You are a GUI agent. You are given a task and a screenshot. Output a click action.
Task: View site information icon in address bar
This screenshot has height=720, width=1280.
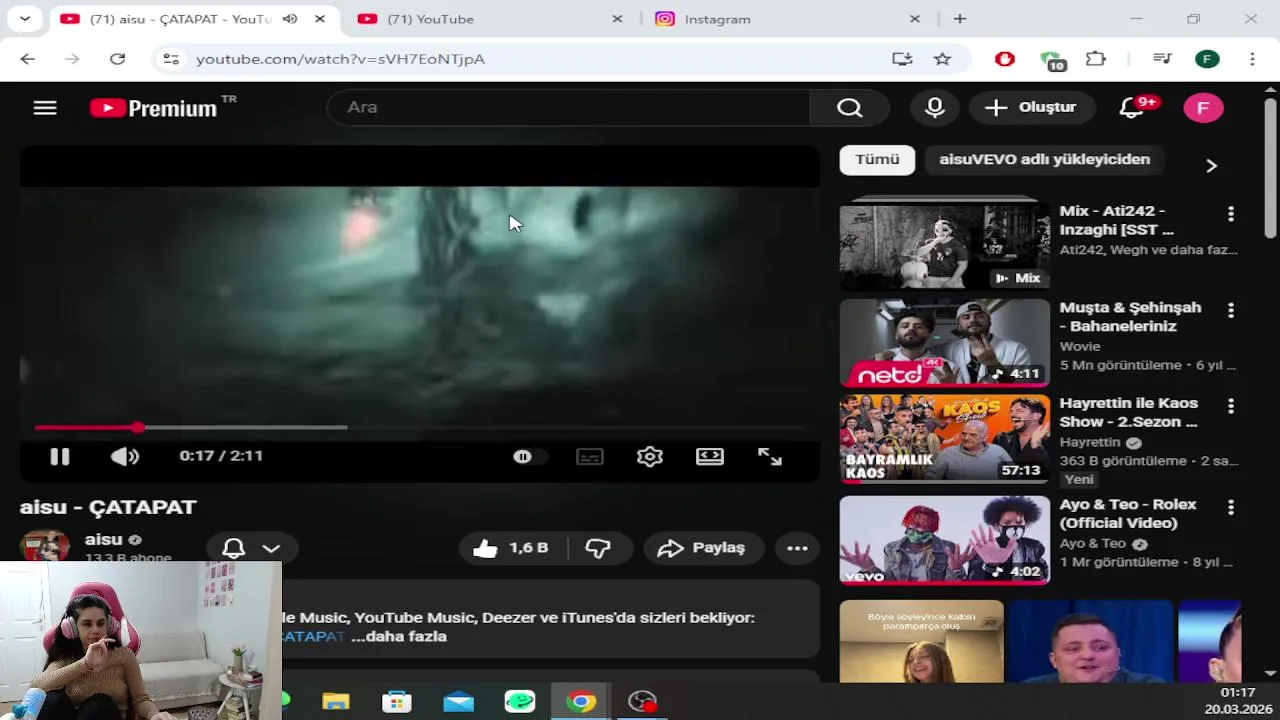pyautogui.click(x=171, y=59)
